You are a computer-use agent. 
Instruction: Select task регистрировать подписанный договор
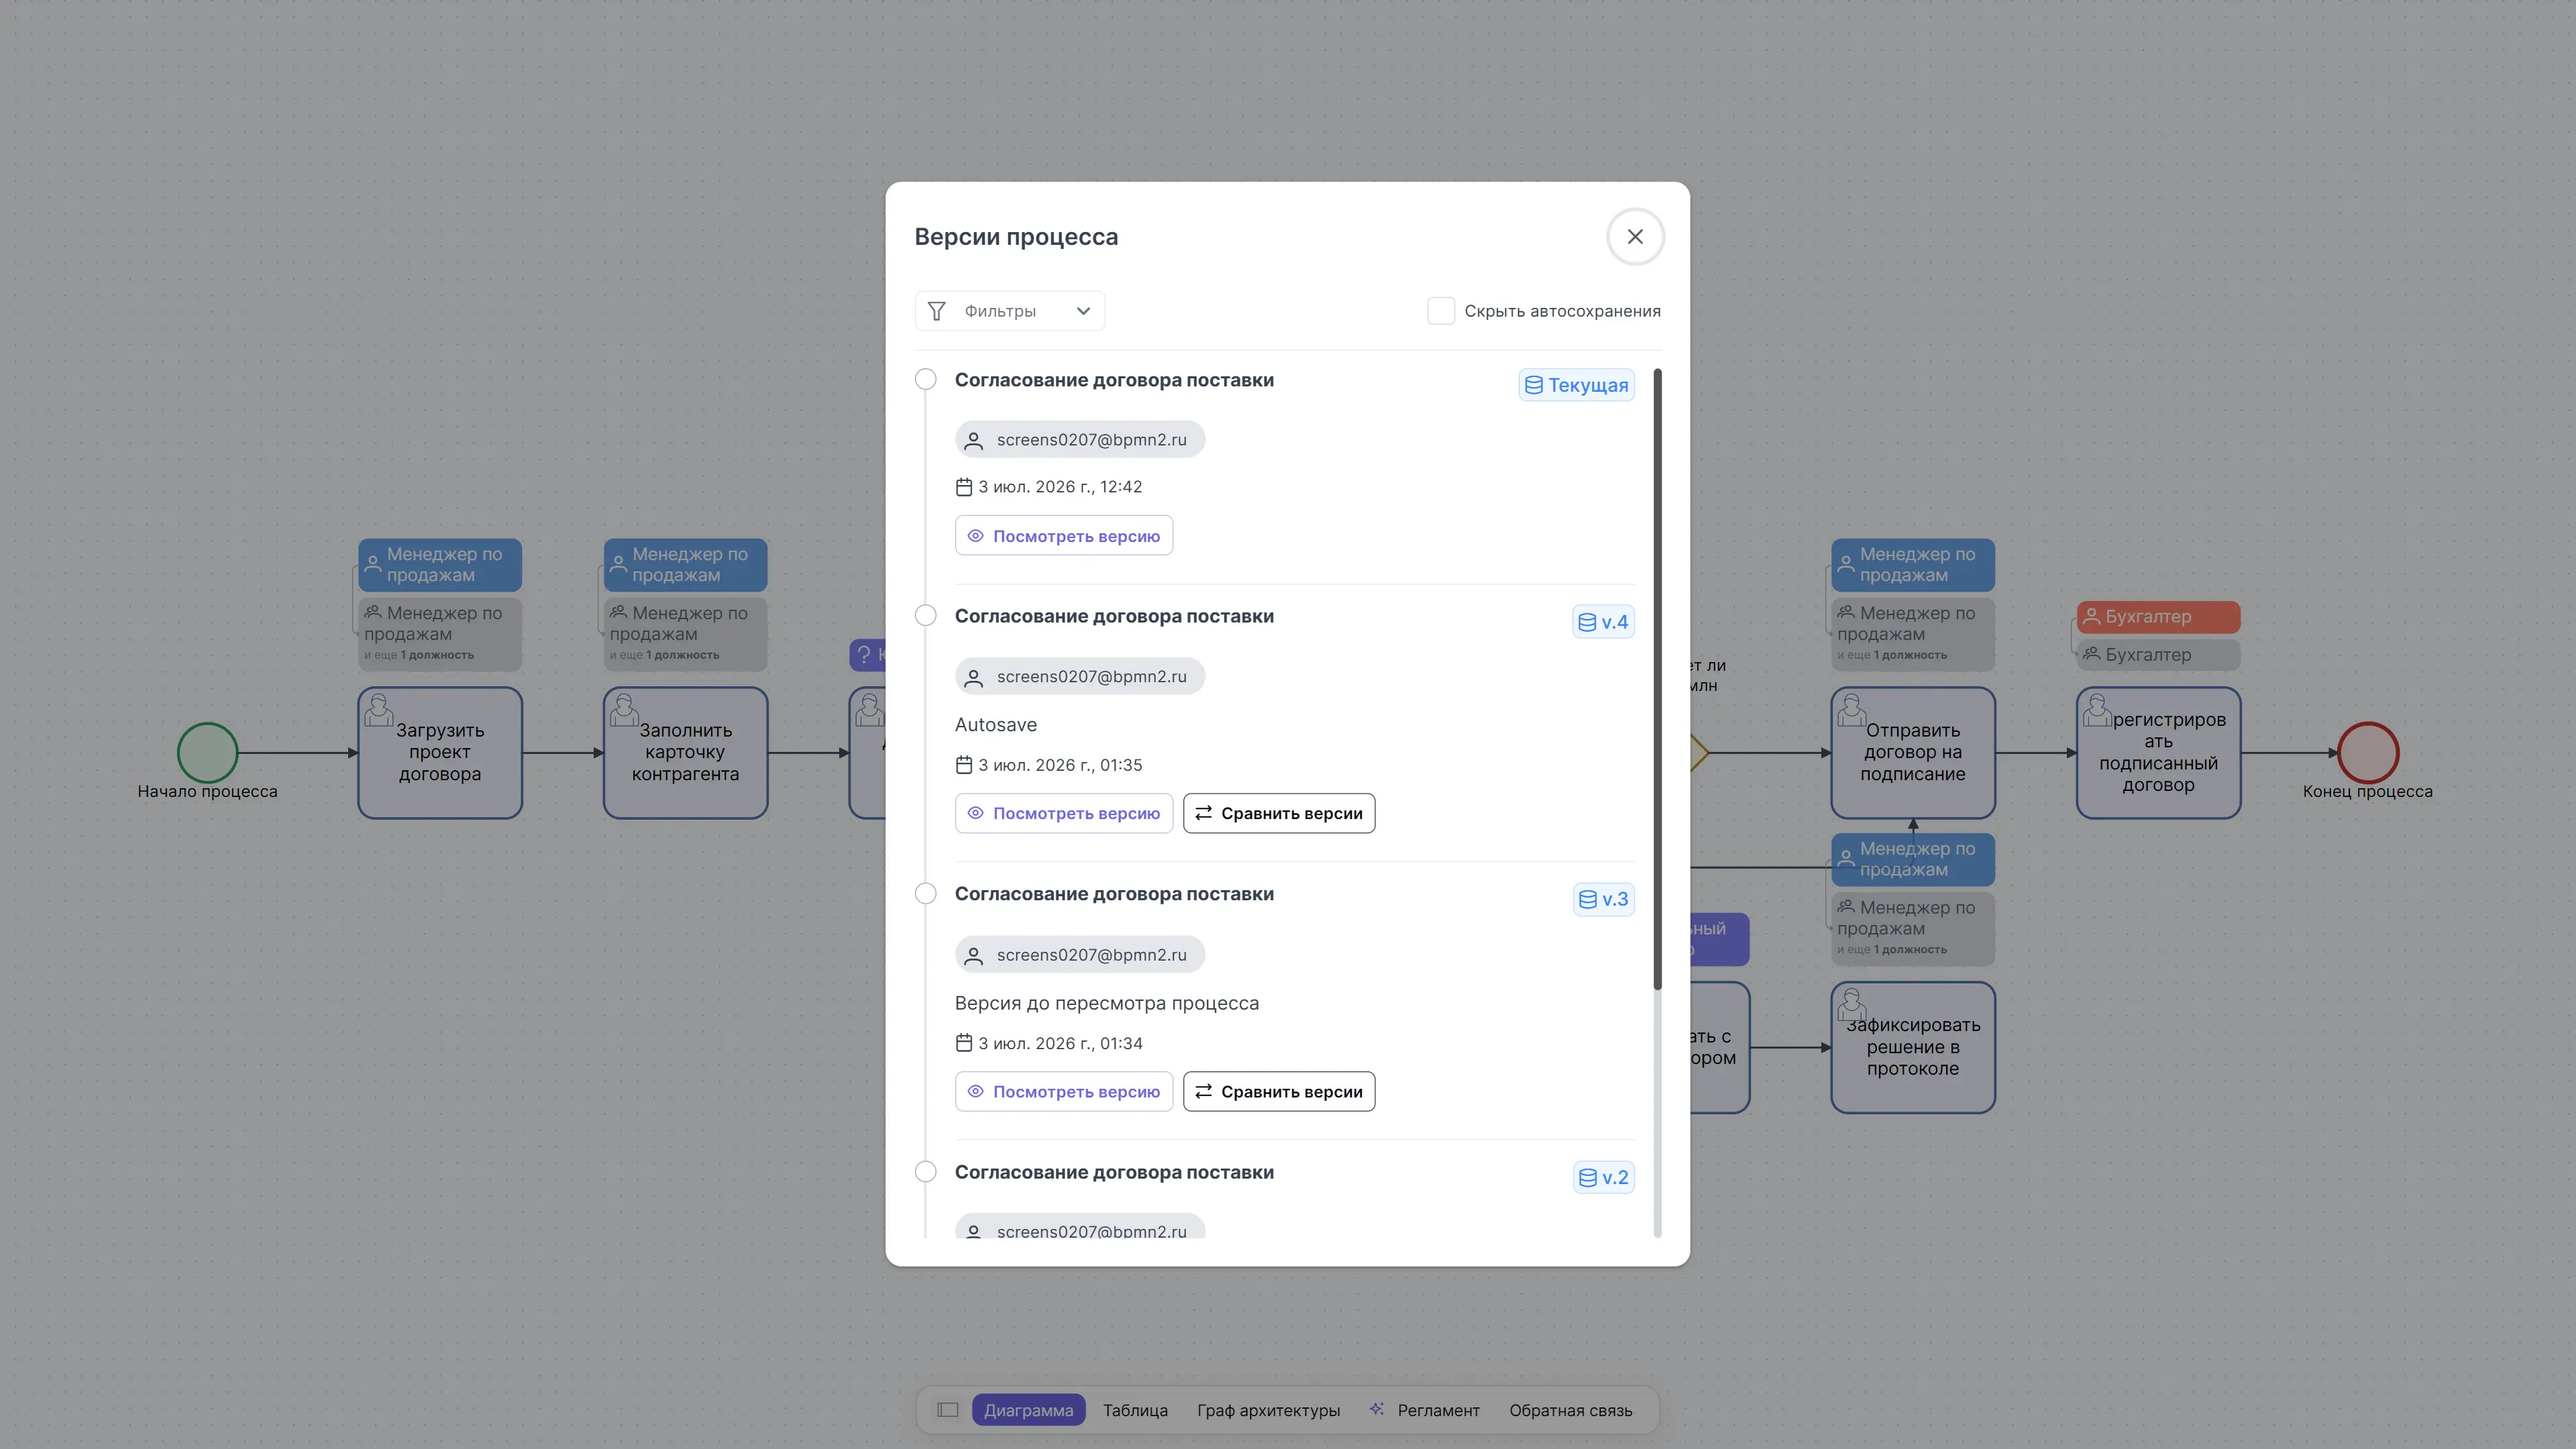point(2158,752)
